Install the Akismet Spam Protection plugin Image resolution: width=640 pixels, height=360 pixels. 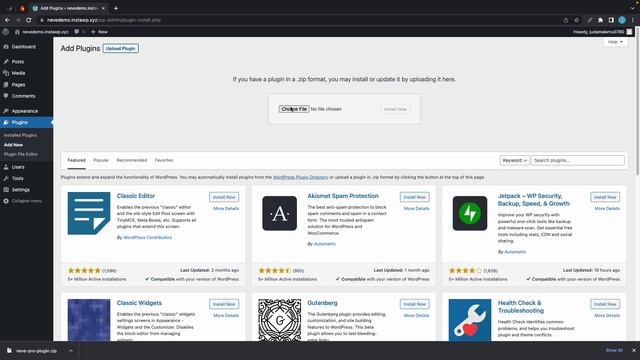[x=414, y=197]
